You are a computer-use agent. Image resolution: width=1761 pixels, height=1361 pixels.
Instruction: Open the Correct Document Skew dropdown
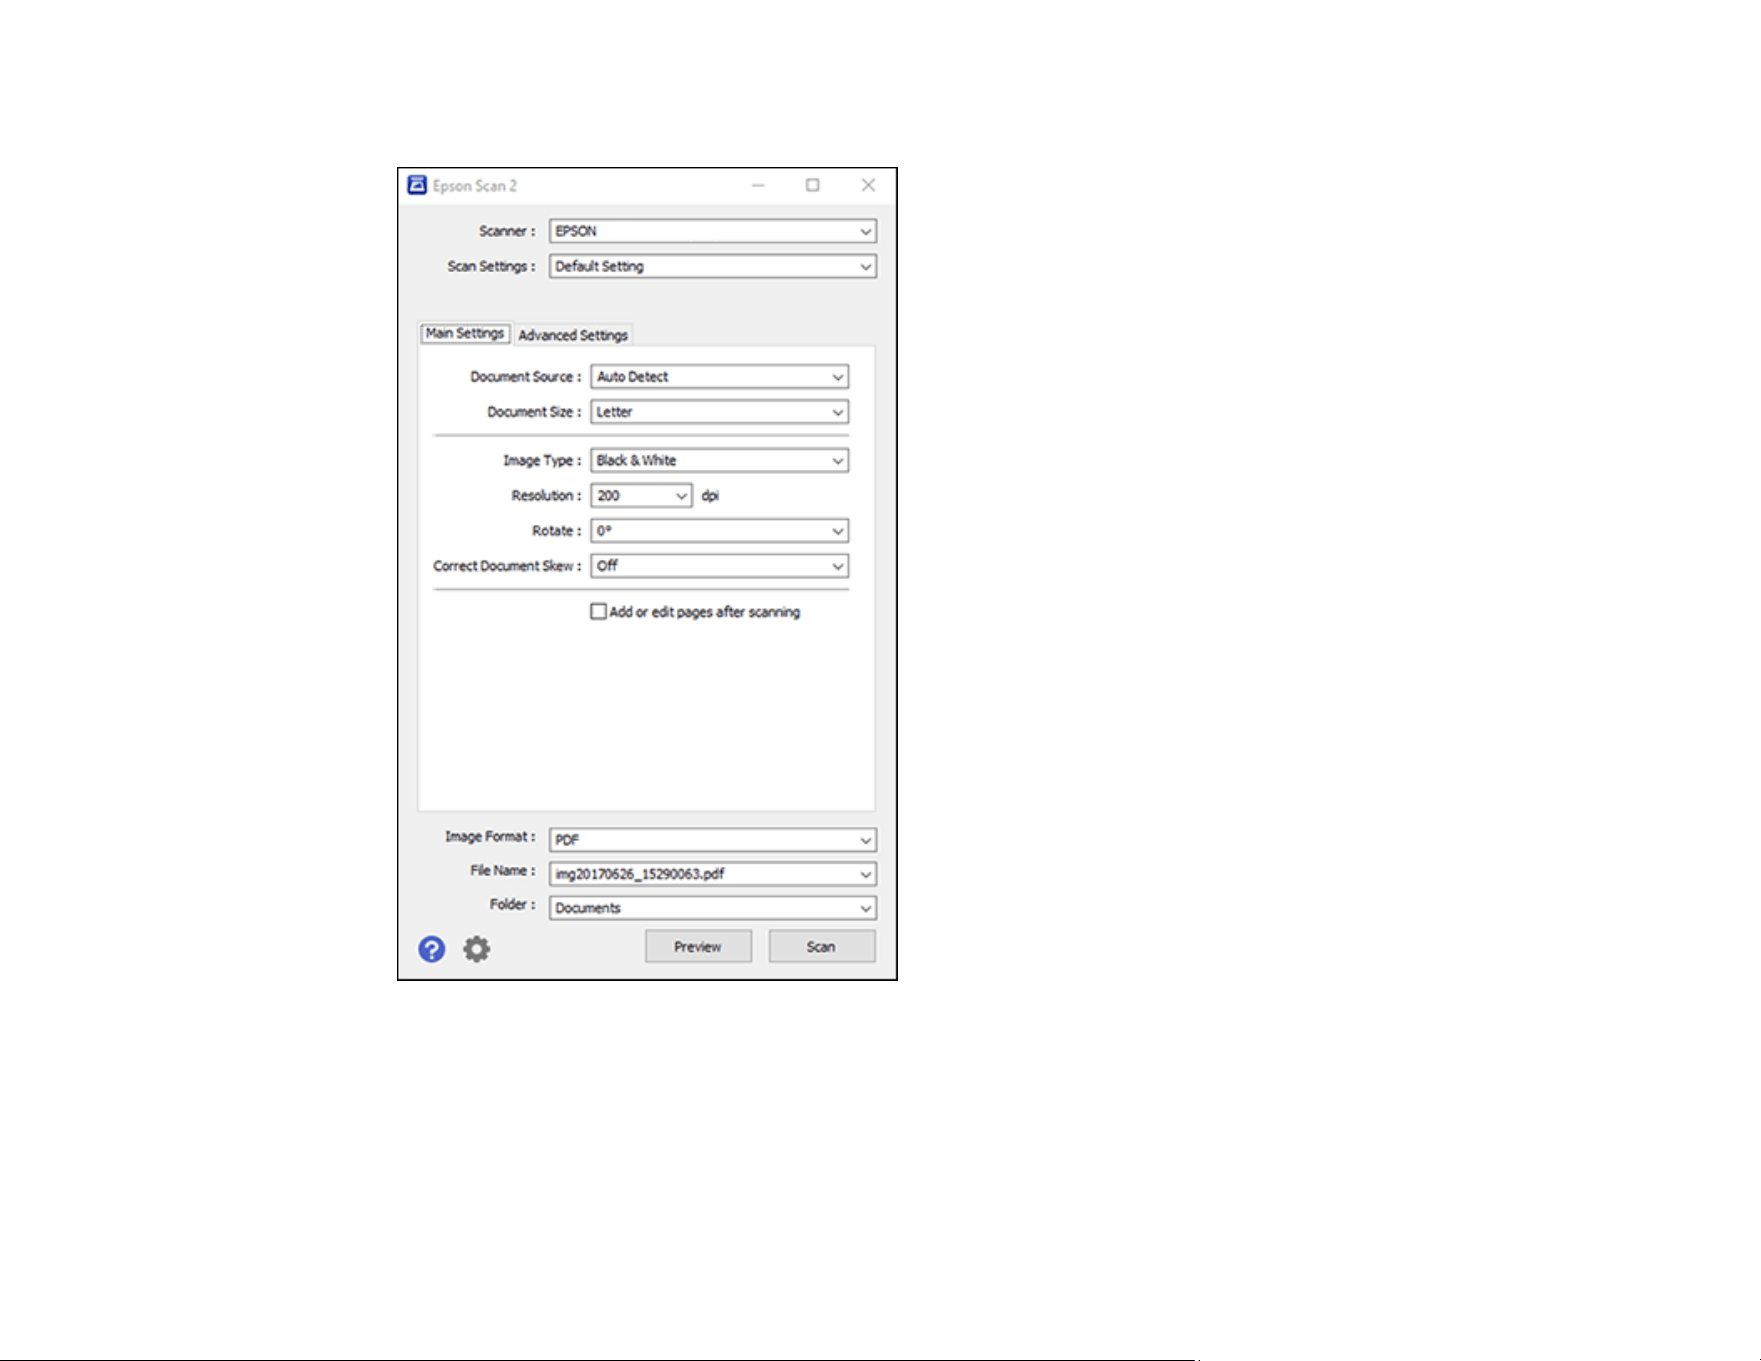[720, 565]
